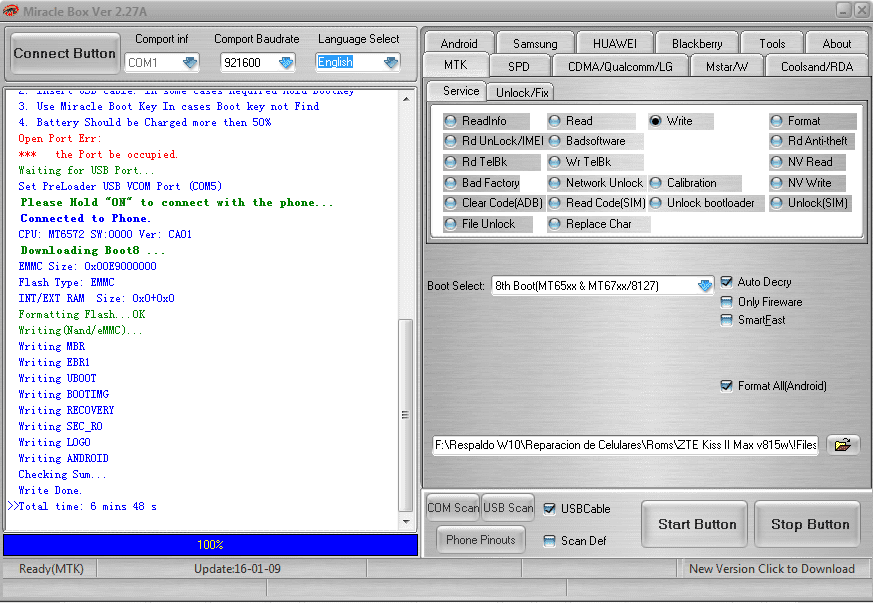This screenshot has width=873, height=603.
Task: Open the Comport inf COM1 dropdown
Action: coord(190,62)
